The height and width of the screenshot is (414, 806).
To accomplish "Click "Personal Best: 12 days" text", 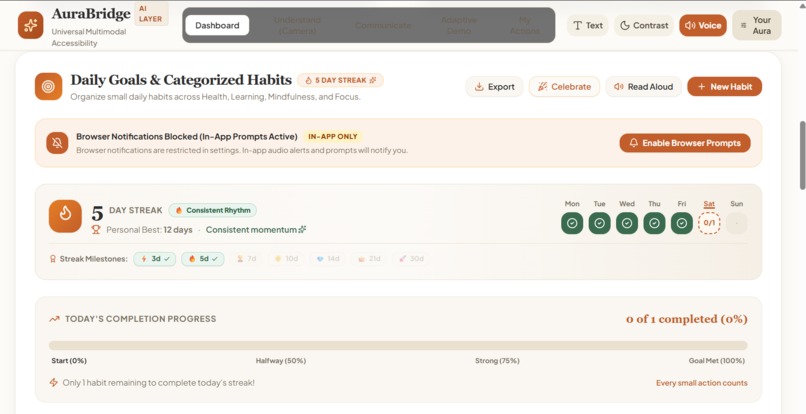I will (149, 230).
